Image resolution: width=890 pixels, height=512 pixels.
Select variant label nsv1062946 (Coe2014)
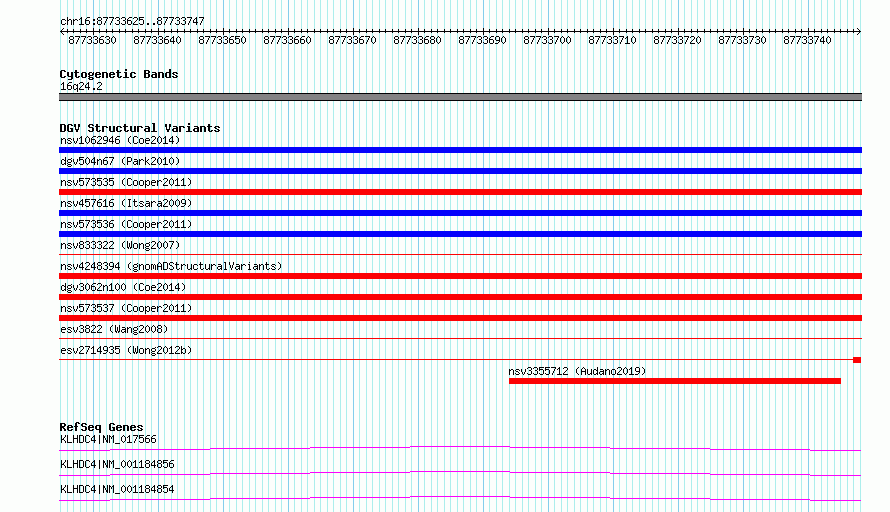tap(120, 140)
